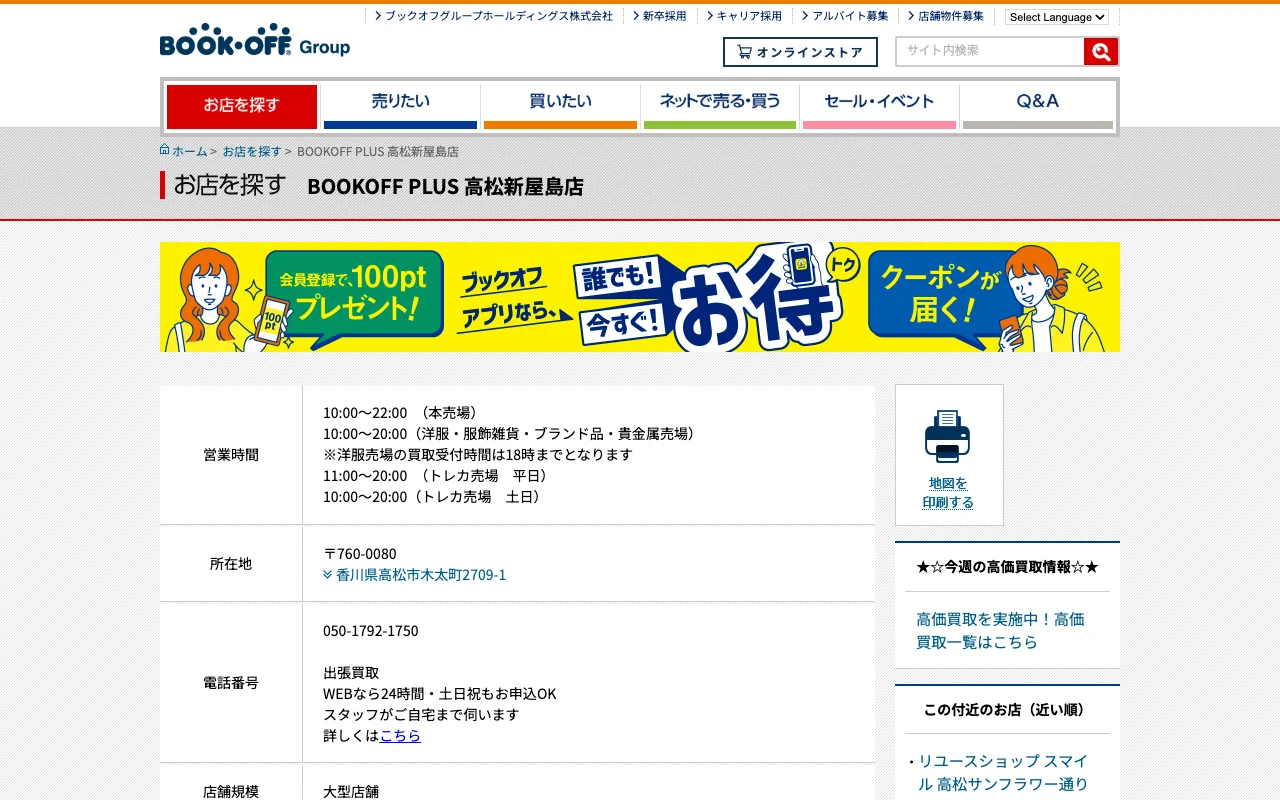Select the postal code 〒760-0080

(360, 554)
